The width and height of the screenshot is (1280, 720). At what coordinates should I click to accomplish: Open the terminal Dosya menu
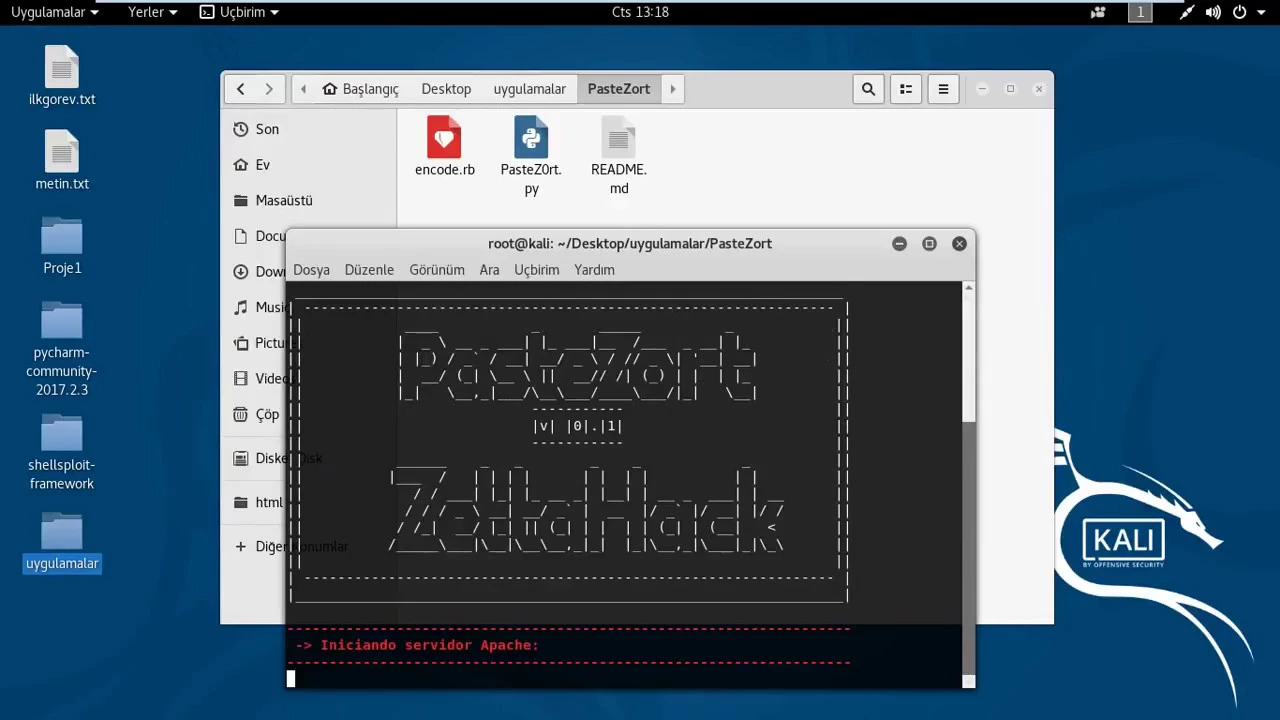click(311, 270)
